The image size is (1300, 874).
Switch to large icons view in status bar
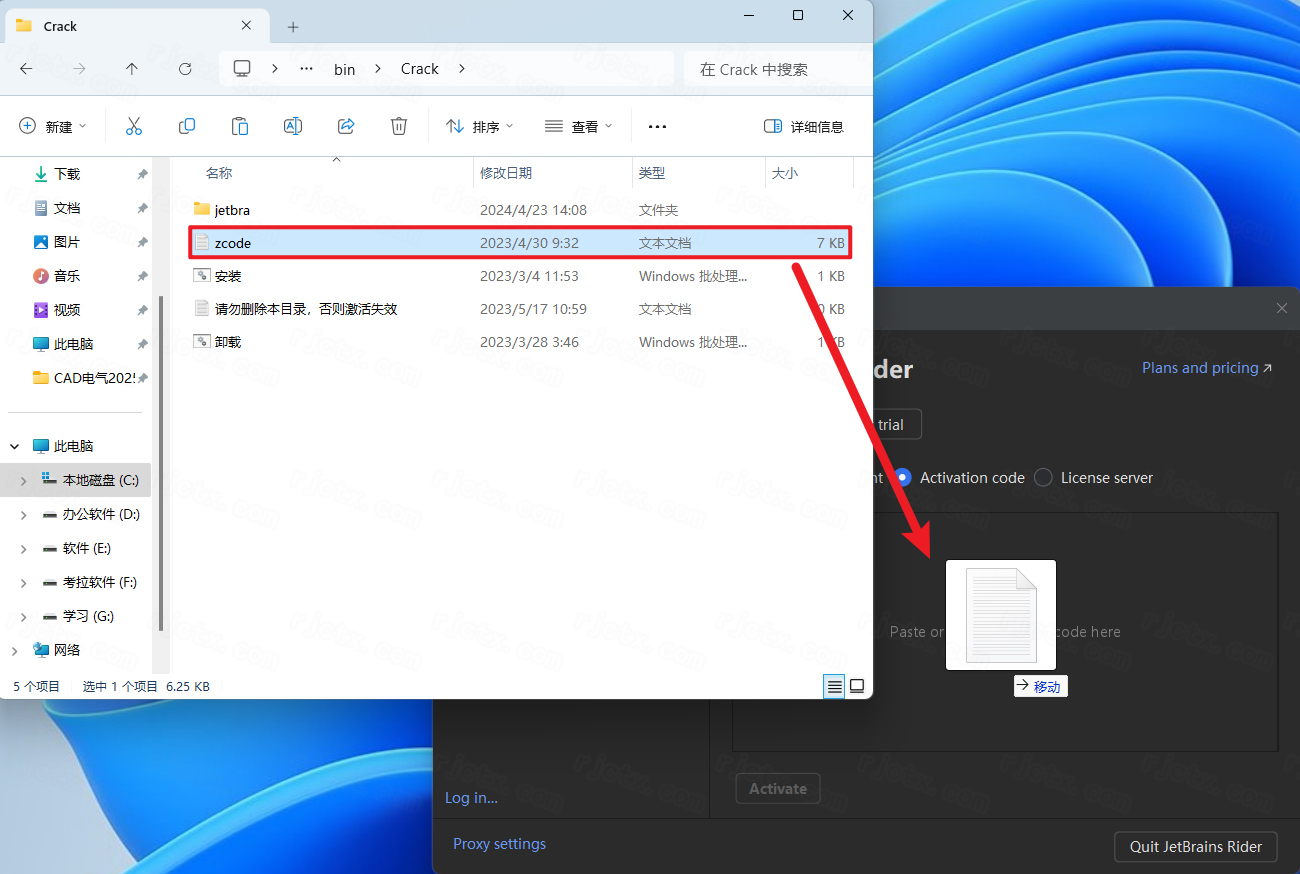tap(857, 686)
